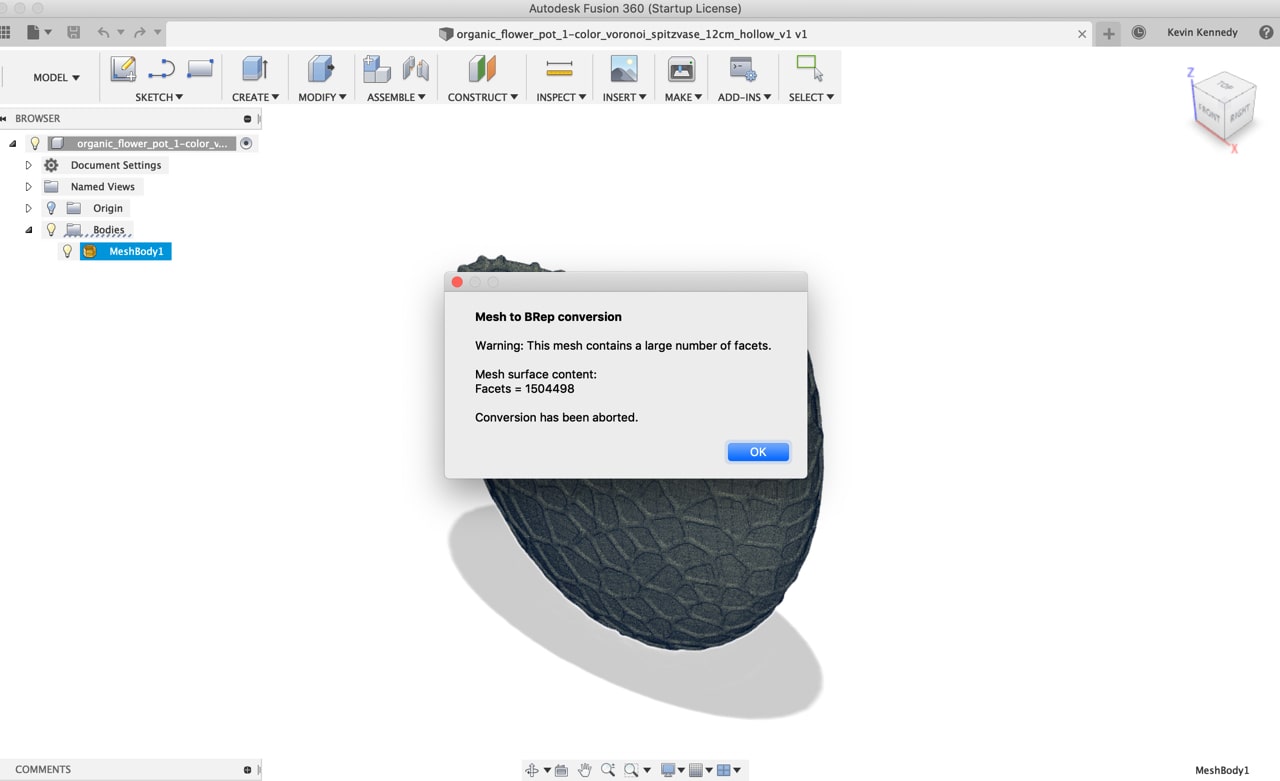Viewport: 1280px width, 781px height.
Task: Select the Extrude tool in Create
Action: pos(255,69)
